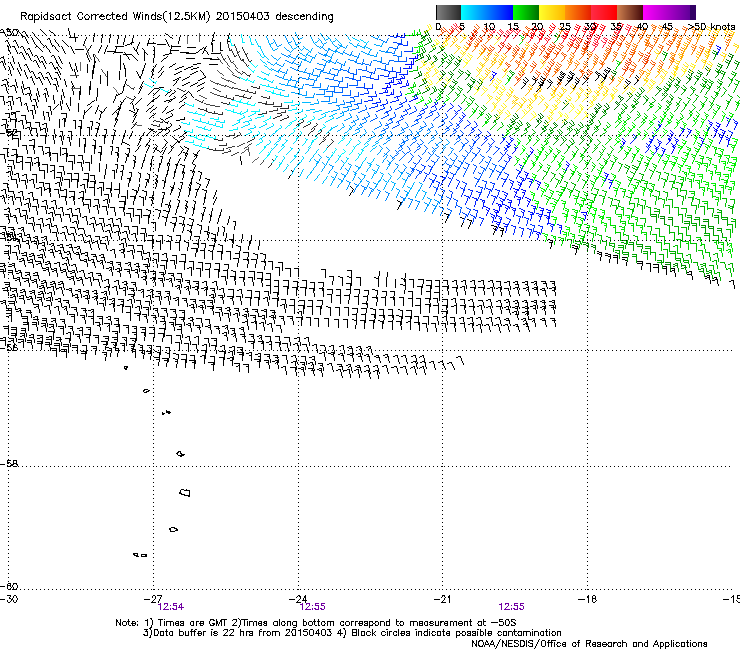Click the yellow 20–25 knots legend swatch
This screenshot has height=650, width=740.
(552, 12)
